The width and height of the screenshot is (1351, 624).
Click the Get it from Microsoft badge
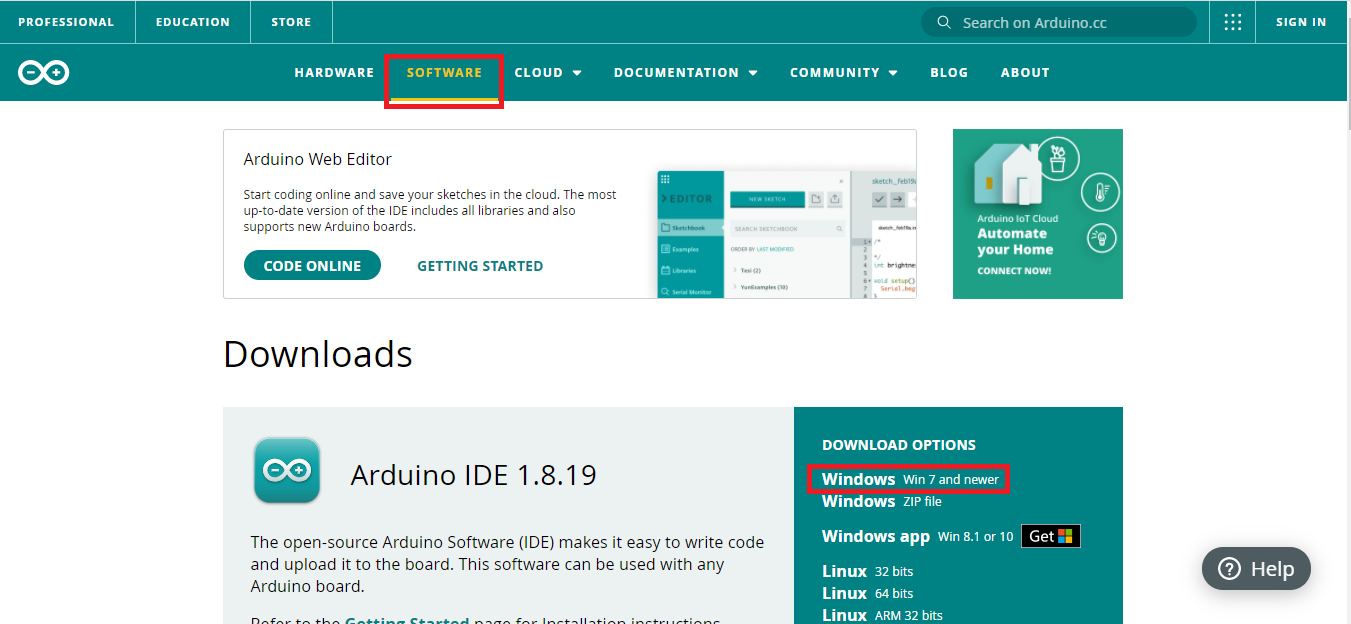1050,536
